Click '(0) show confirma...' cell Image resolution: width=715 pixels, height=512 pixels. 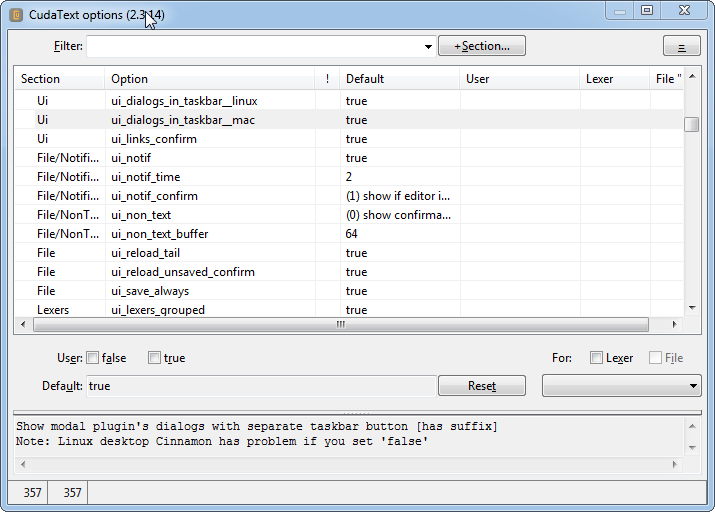[x=398, y=215]
